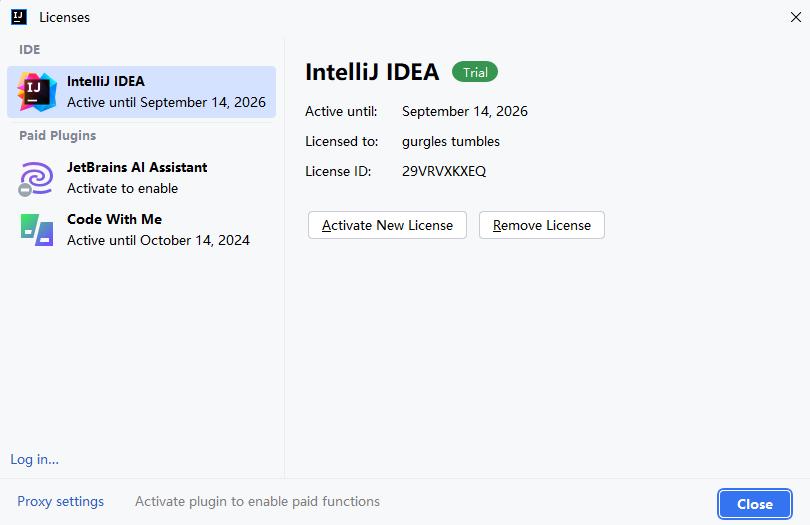810x525 pixels.
Task: Click the JetBrains AI Assistant spiral icon
Action: coord(37,178)
